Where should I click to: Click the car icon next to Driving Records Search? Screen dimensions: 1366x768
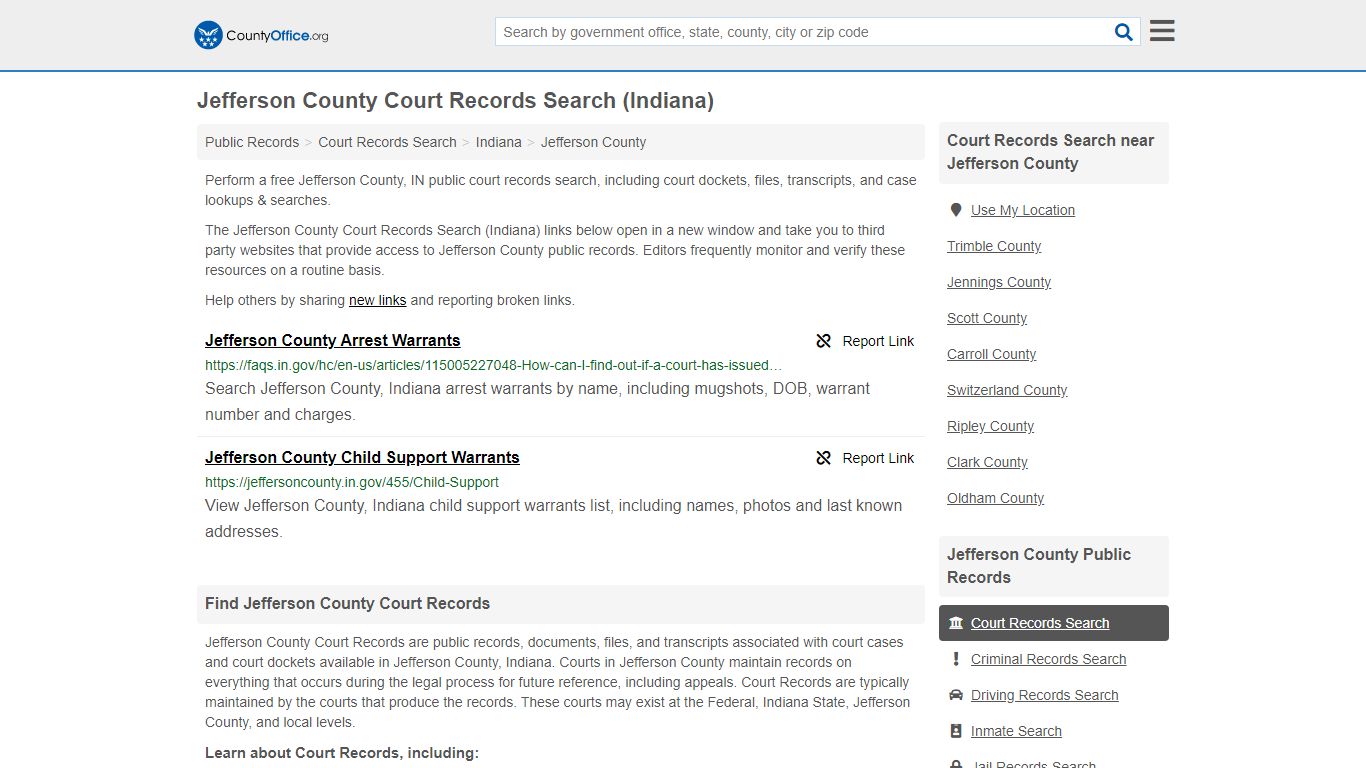click(956, 695)
